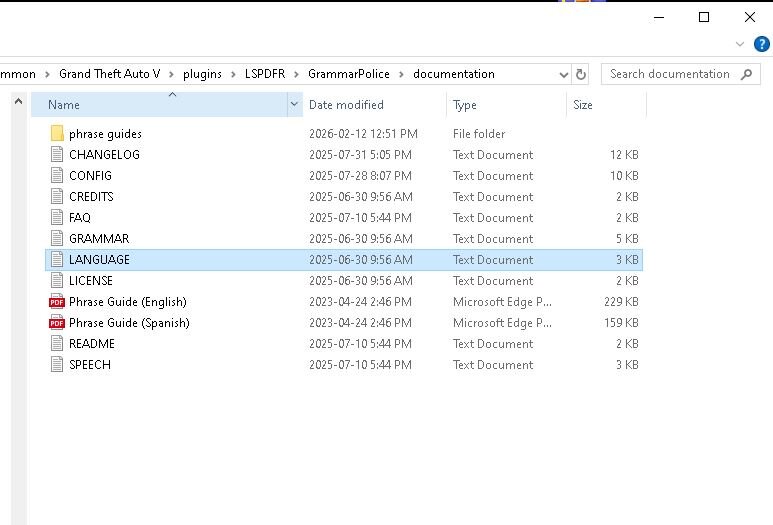The height and width of the screenshot is (525, 773).
Task: Navigate to GrammarPolice in breadcrumb
Action: point(348,74)
